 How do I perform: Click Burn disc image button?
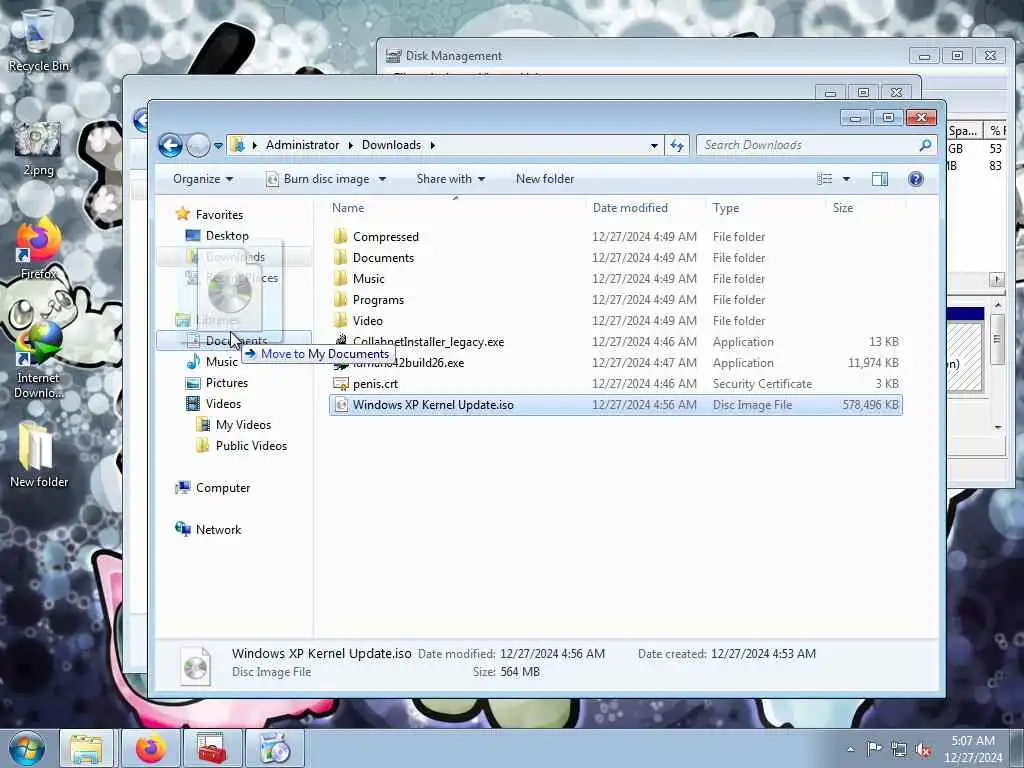click(x=318, y=179)
